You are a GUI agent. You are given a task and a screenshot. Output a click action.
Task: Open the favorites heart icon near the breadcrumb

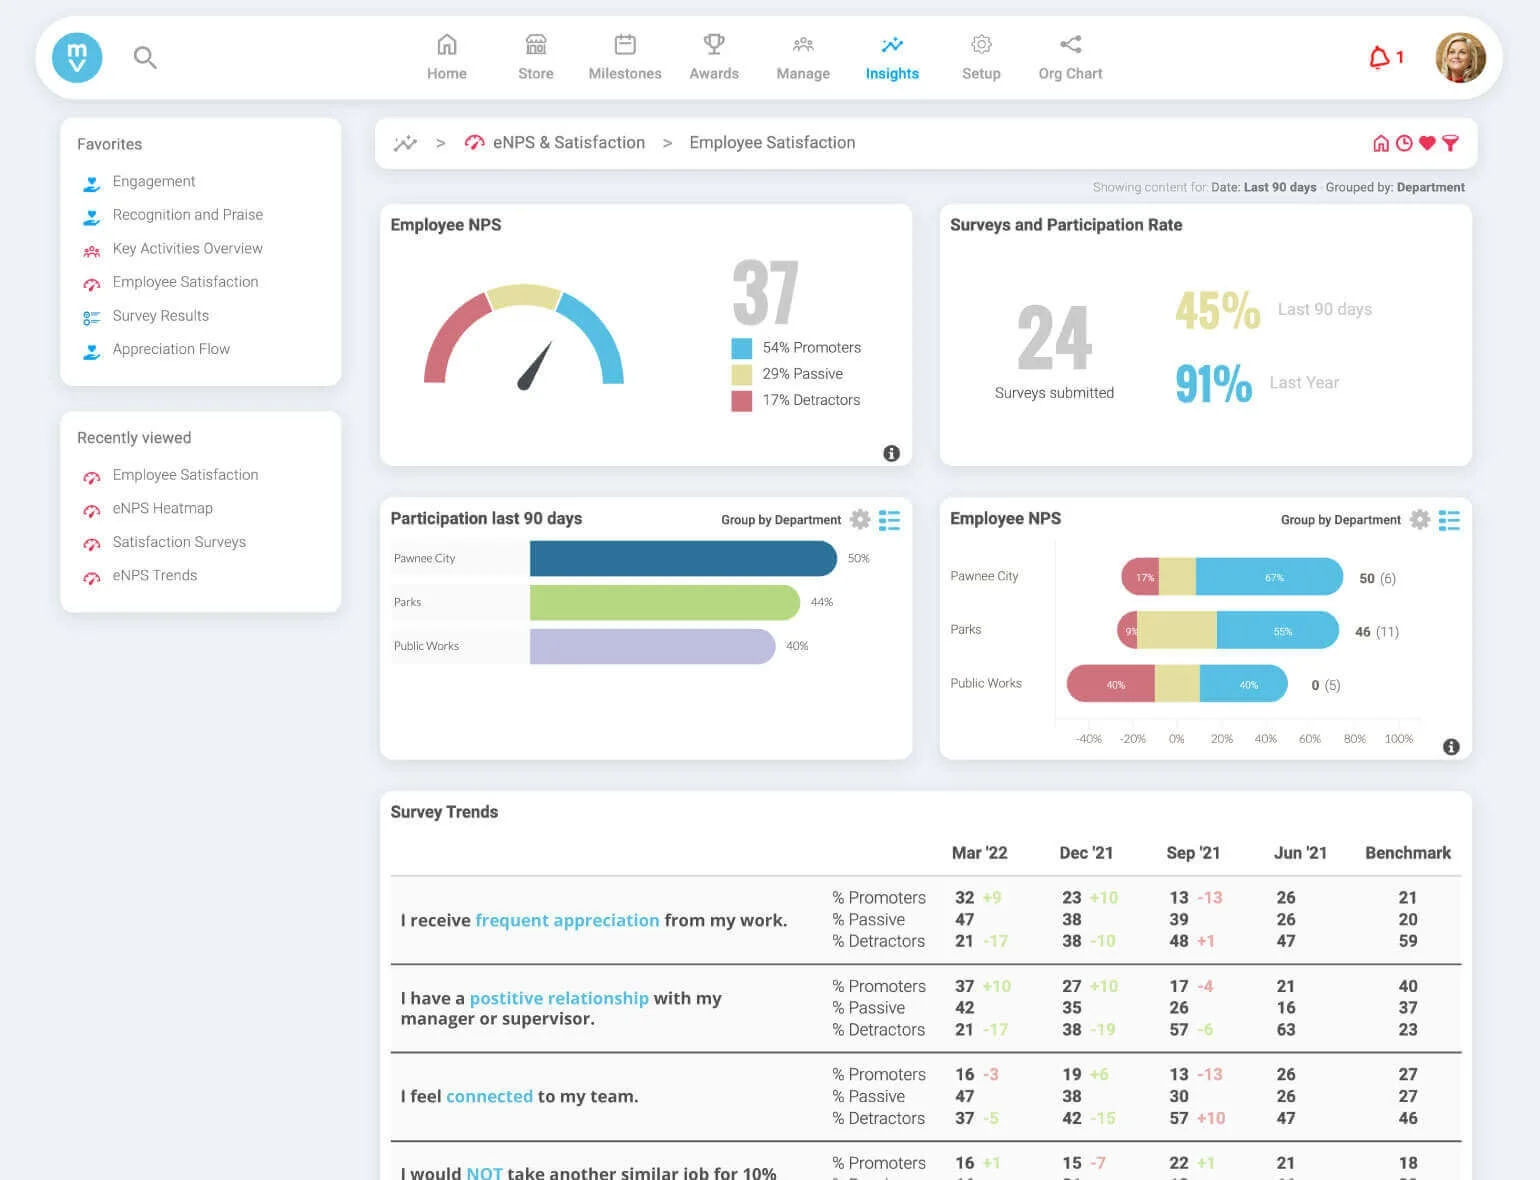(x=1427, y=142)
